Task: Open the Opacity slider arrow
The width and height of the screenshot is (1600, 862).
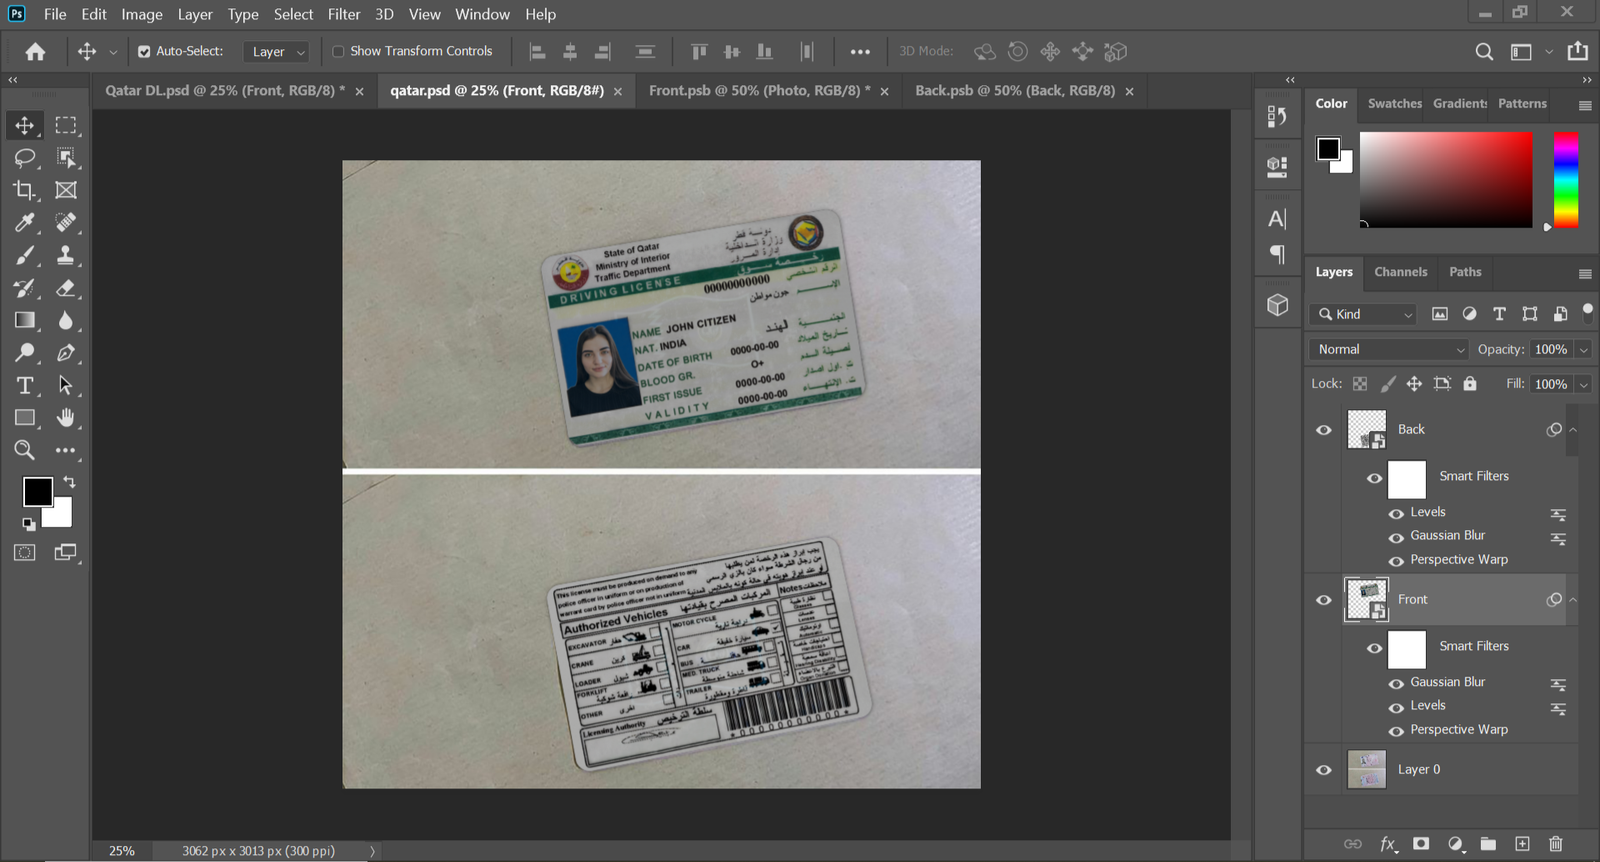Action: click(x=1584, y=350)
